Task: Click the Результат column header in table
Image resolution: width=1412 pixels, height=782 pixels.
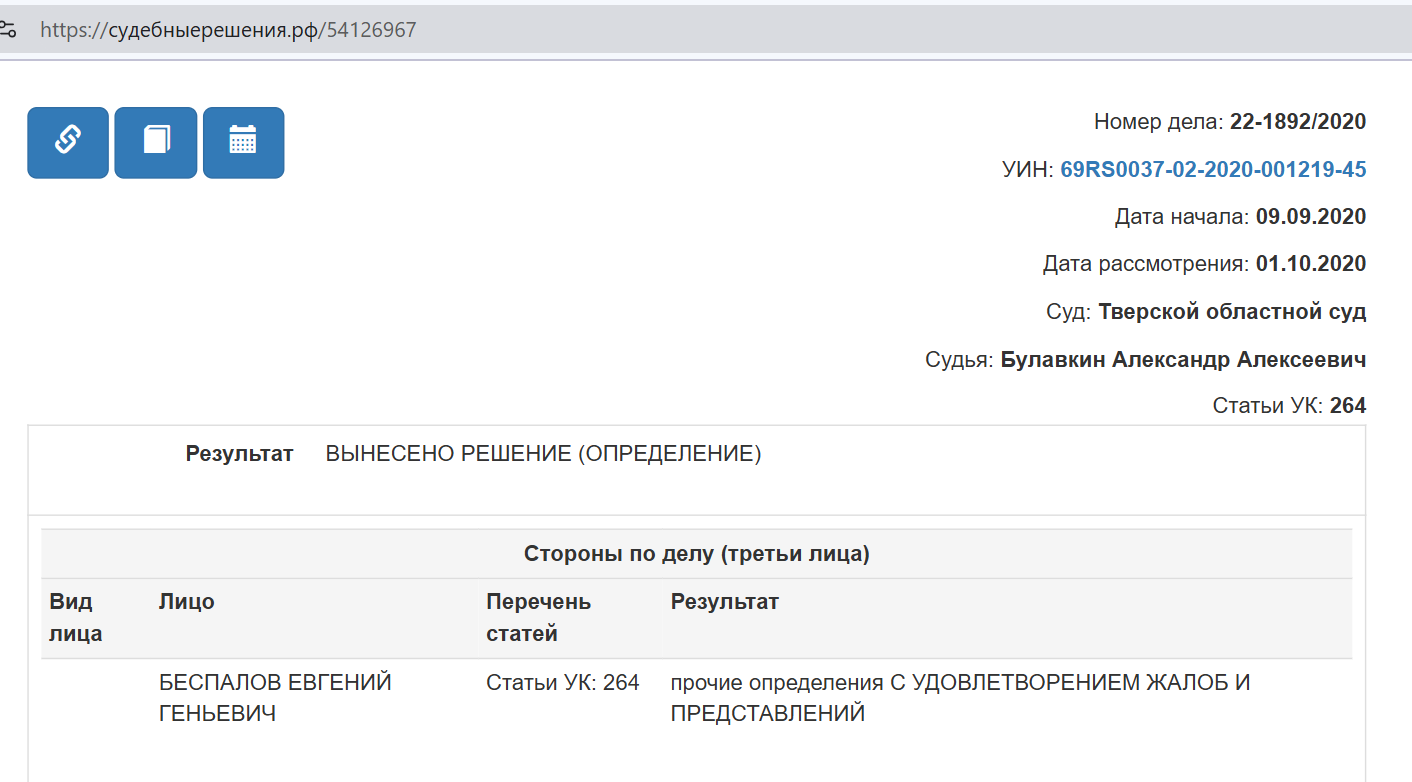Action: click(724, 602)
